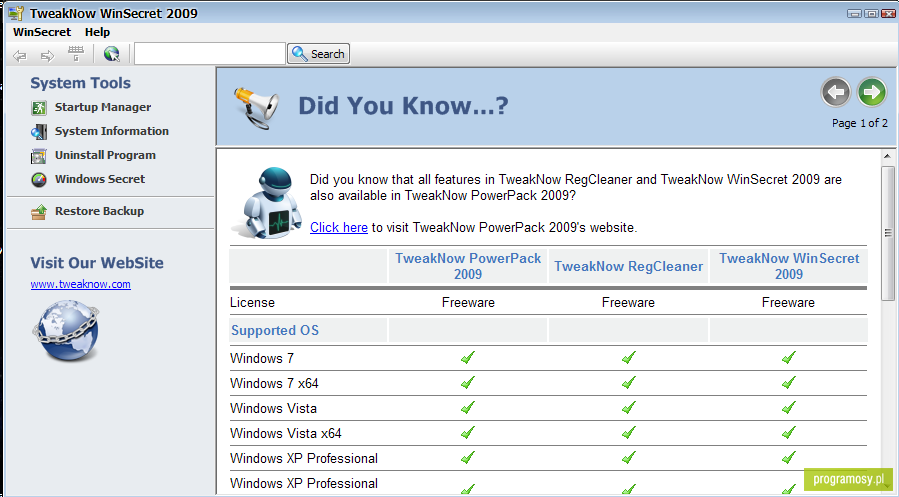This screenshot has width=899, height=497.
Task: Click the chained globe image
Action: point(66,331)
